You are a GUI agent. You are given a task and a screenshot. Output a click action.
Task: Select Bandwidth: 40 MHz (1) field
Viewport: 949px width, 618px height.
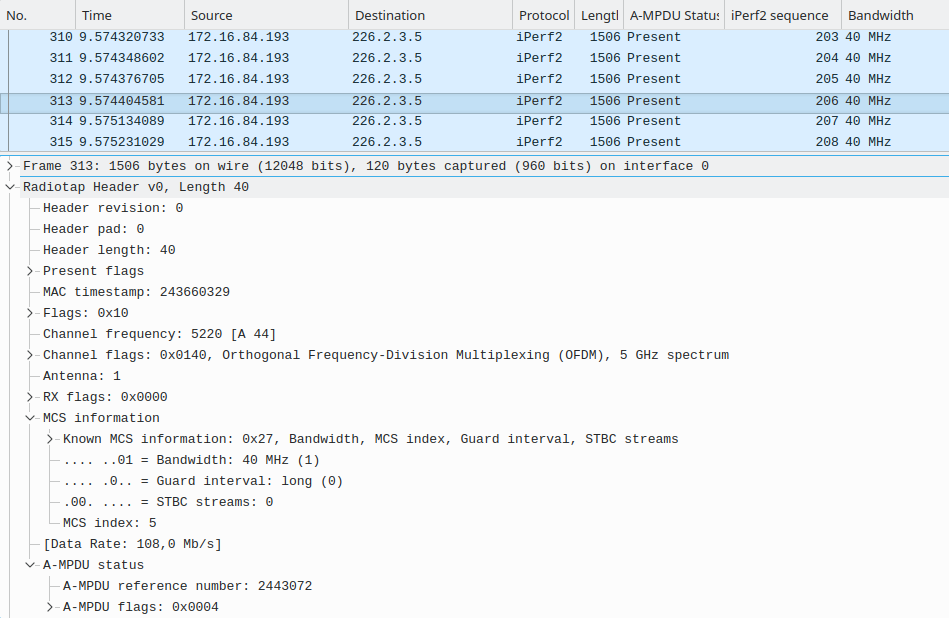click(x=191, y=460)
